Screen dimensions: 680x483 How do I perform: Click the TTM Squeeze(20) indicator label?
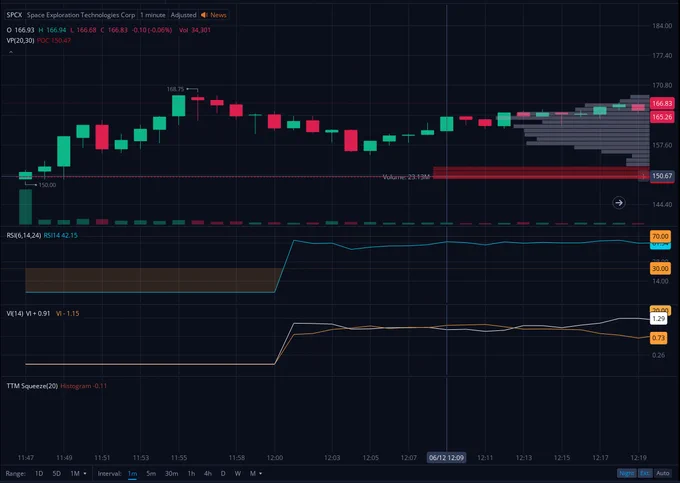pyautogui.click(x=32, y=386)
